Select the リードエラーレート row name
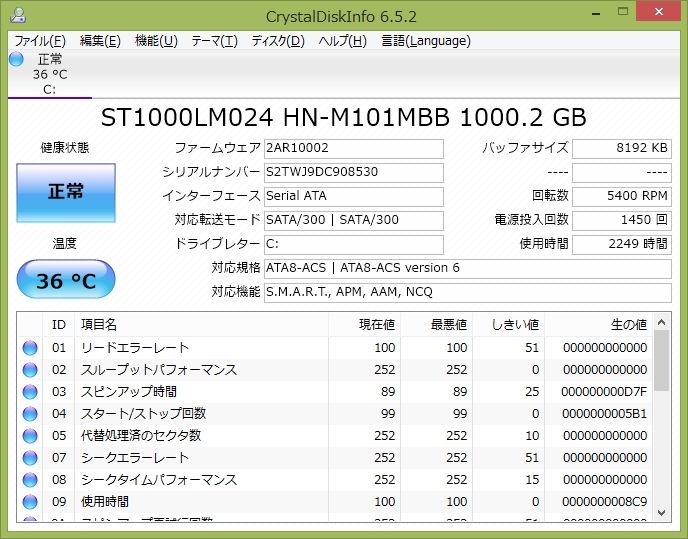Screen dimensions: 688x539 click(x=135, y=348)
